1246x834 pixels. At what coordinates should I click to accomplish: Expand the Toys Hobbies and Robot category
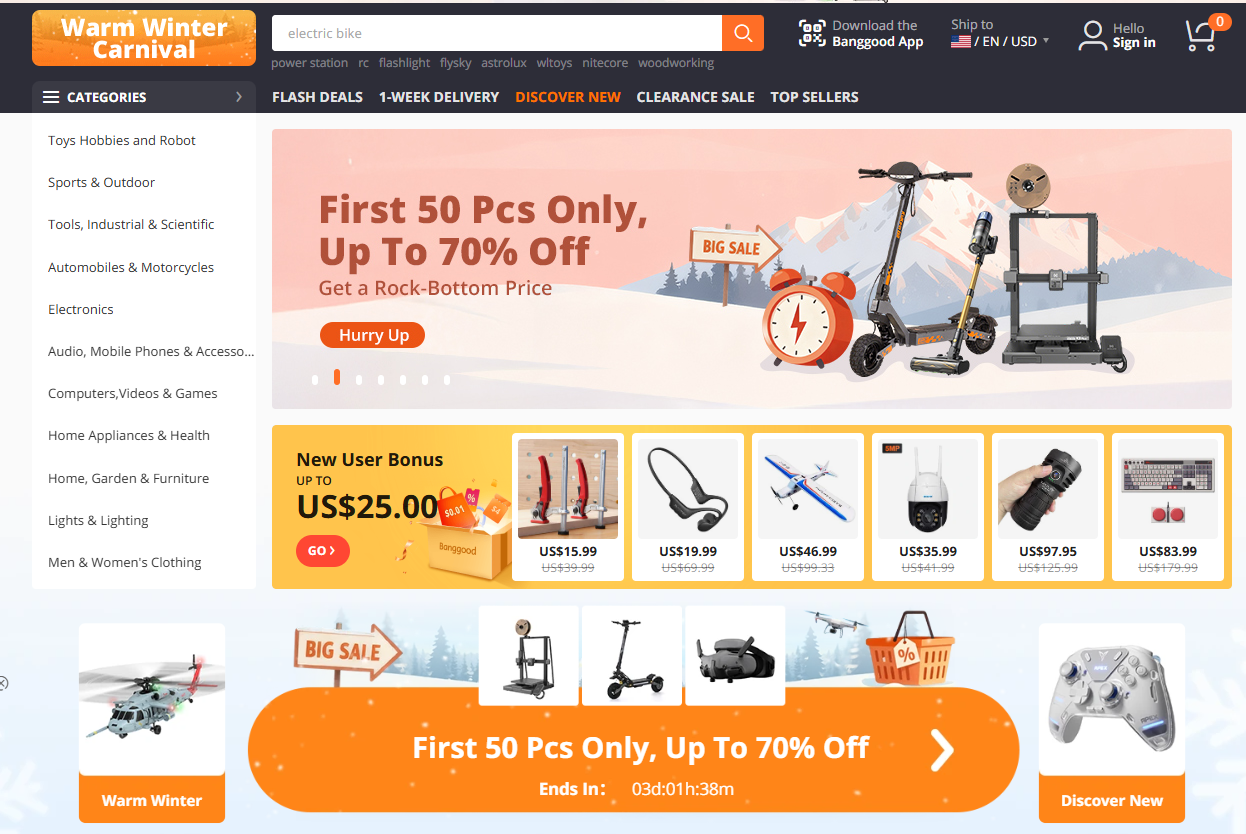tap(122, 140)
